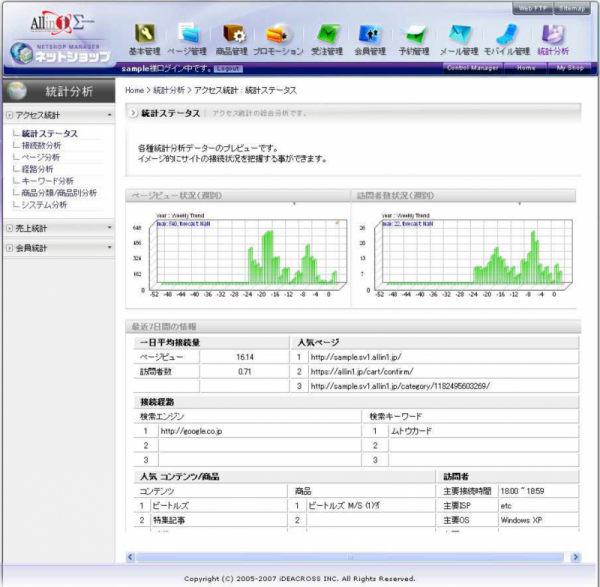The image size is (600, 587).
Task: Select 経路分析 in the sidebar
Action: [37, 169]
